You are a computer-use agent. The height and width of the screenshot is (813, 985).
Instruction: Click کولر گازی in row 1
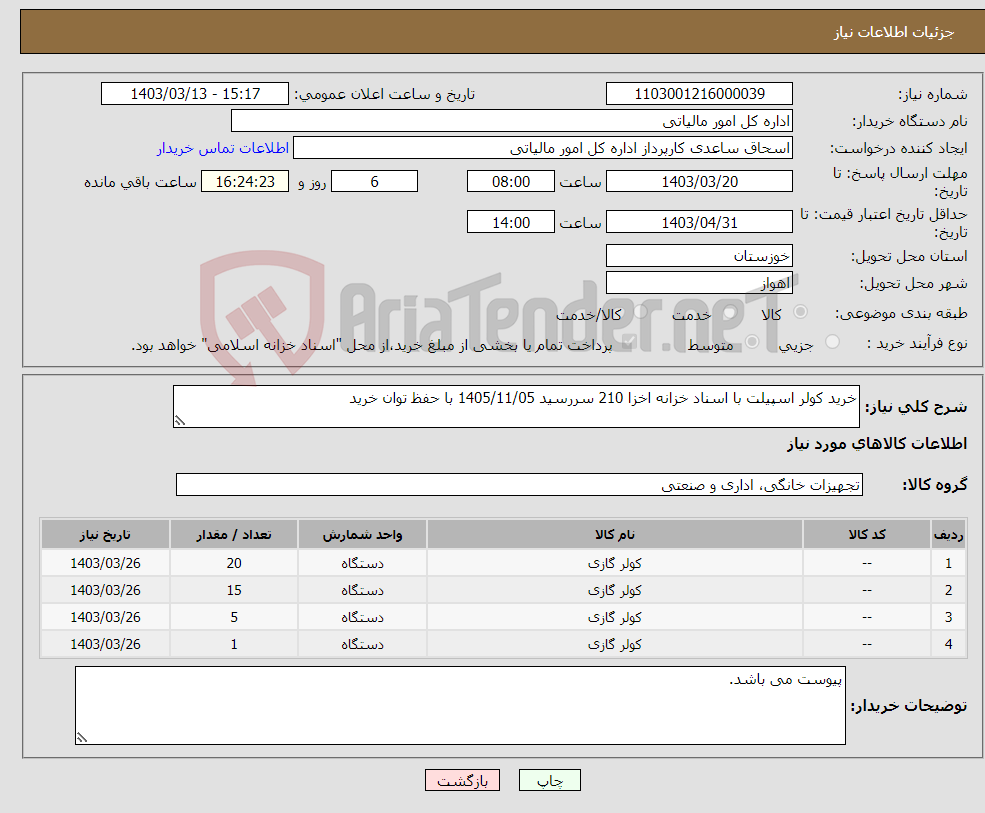click(x=615, y=563)
